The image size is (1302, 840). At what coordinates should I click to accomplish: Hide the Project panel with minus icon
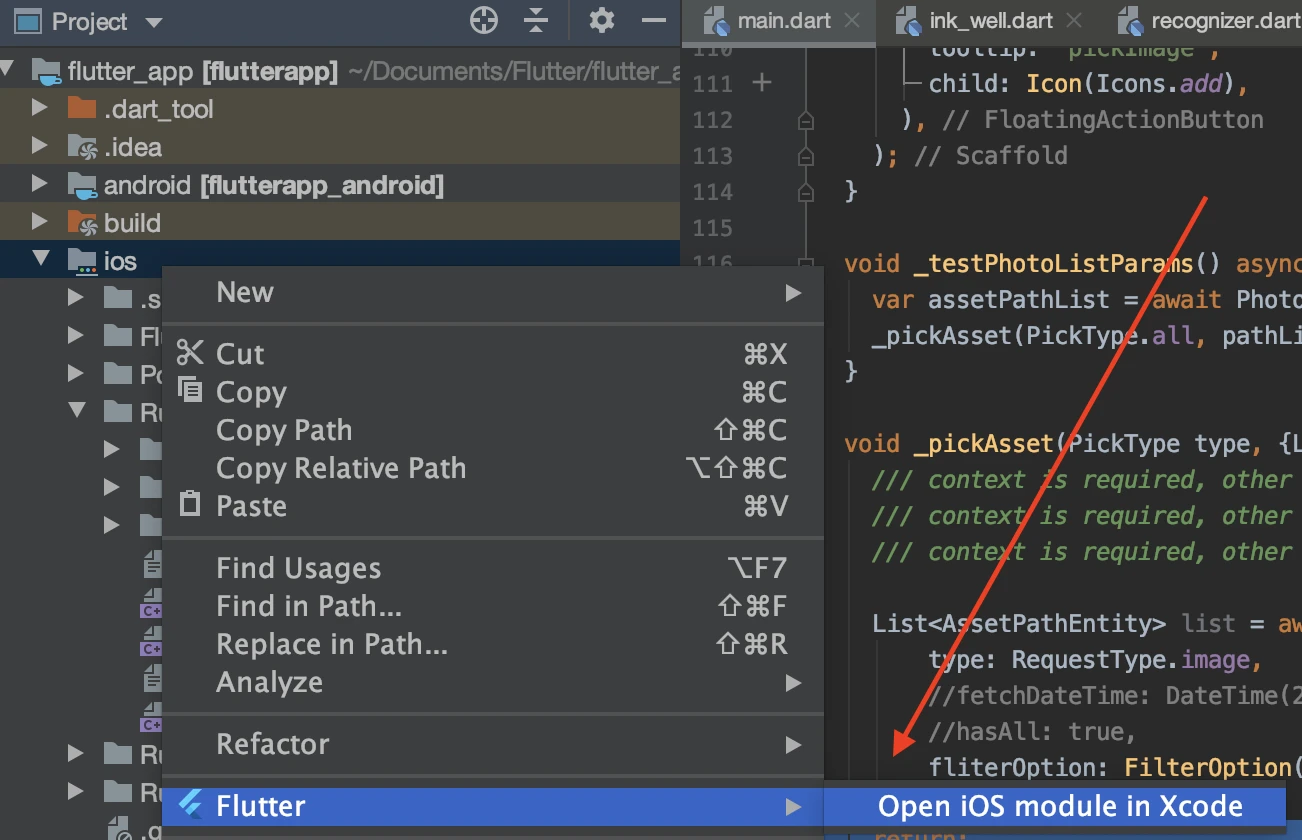coord(653,20)
